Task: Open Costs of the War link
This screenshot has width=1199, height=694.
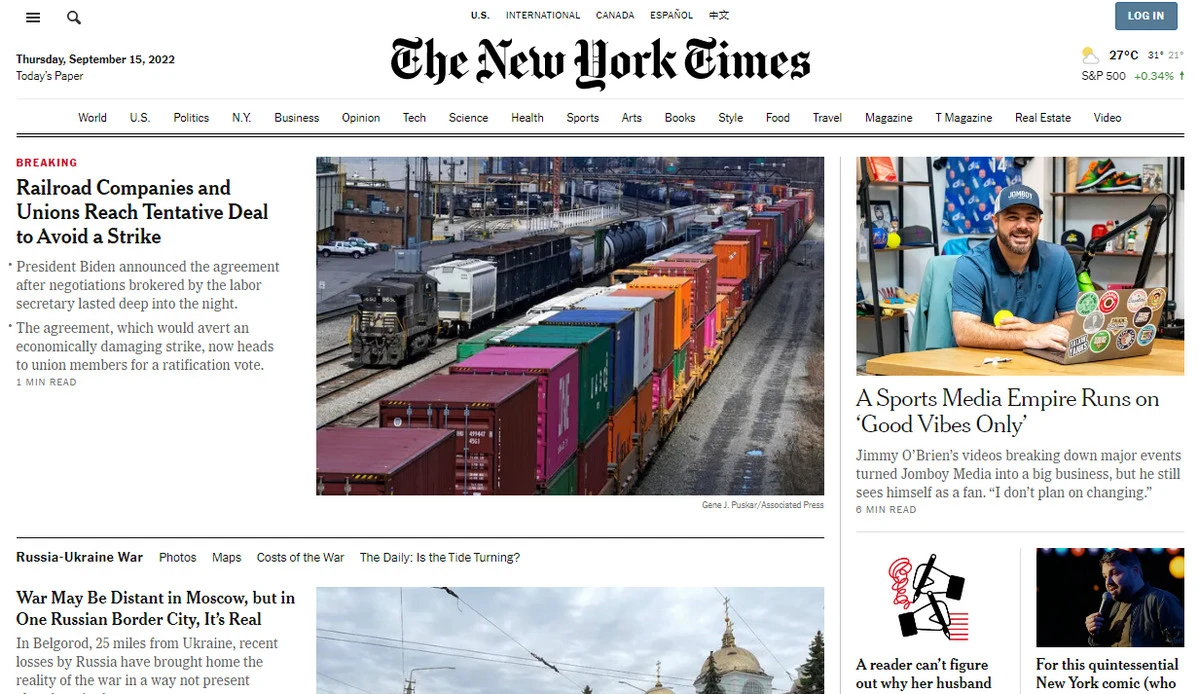Action: (301, 557)
